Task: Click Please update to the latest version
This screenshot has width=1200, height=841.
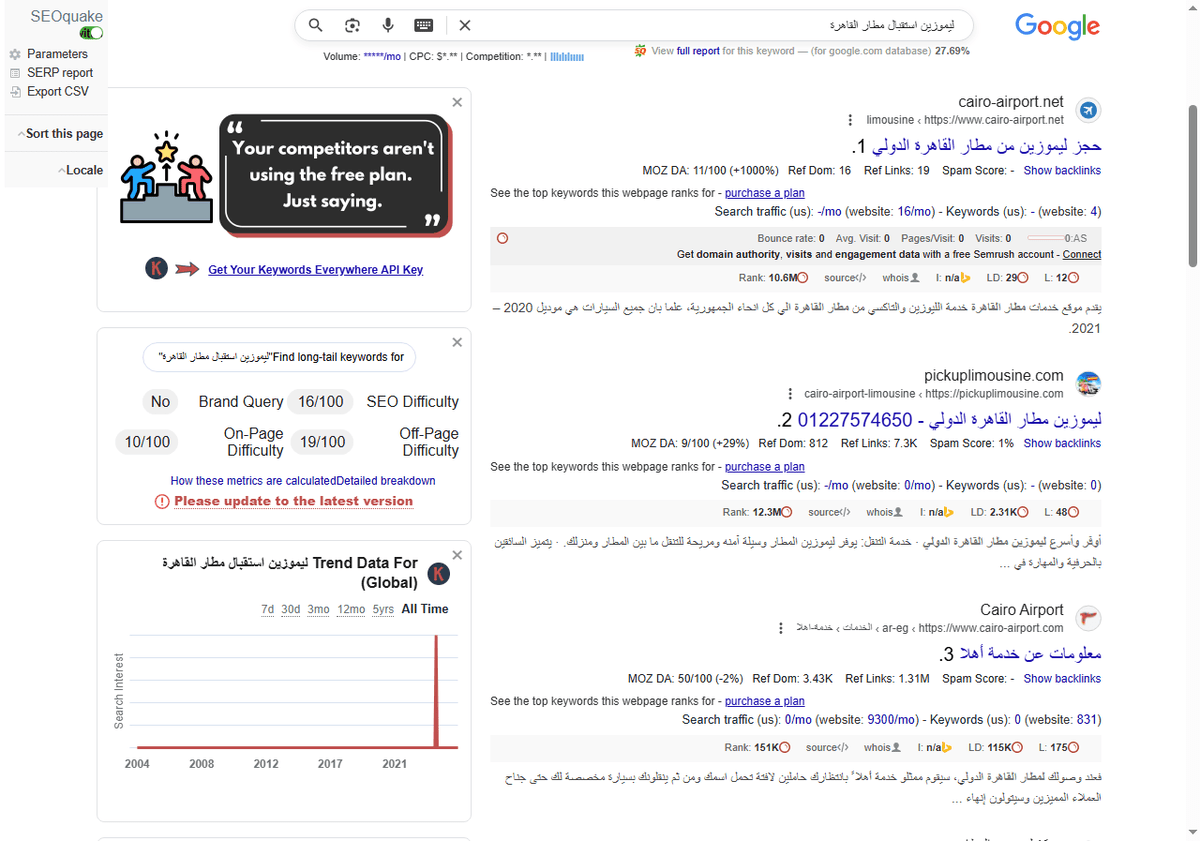Action: [293, 501]
